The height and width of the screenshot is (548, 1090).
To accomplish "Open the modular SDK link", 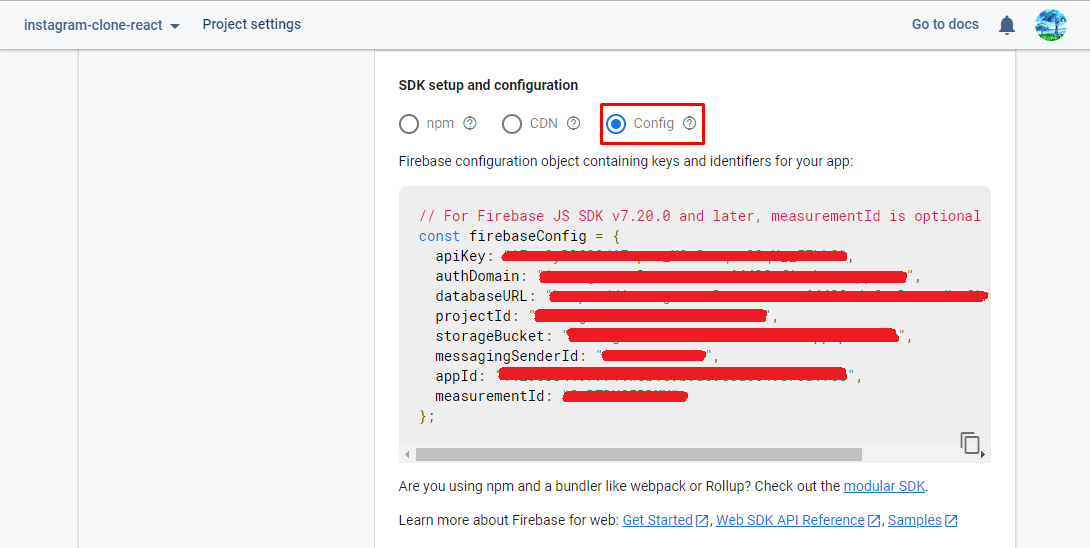I will tap(884, 486).
